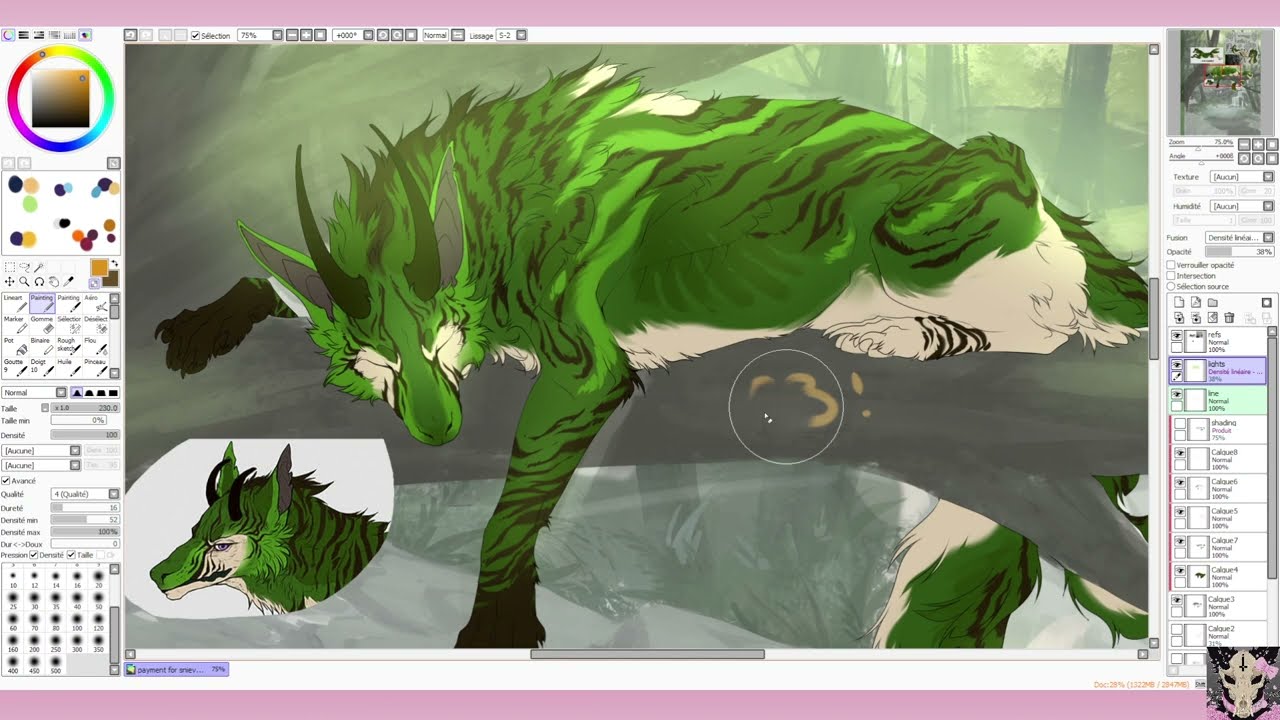Toggle the Sélection checkbox in toolbar
The image size is (1280, 720).
[x=195, y=35]
